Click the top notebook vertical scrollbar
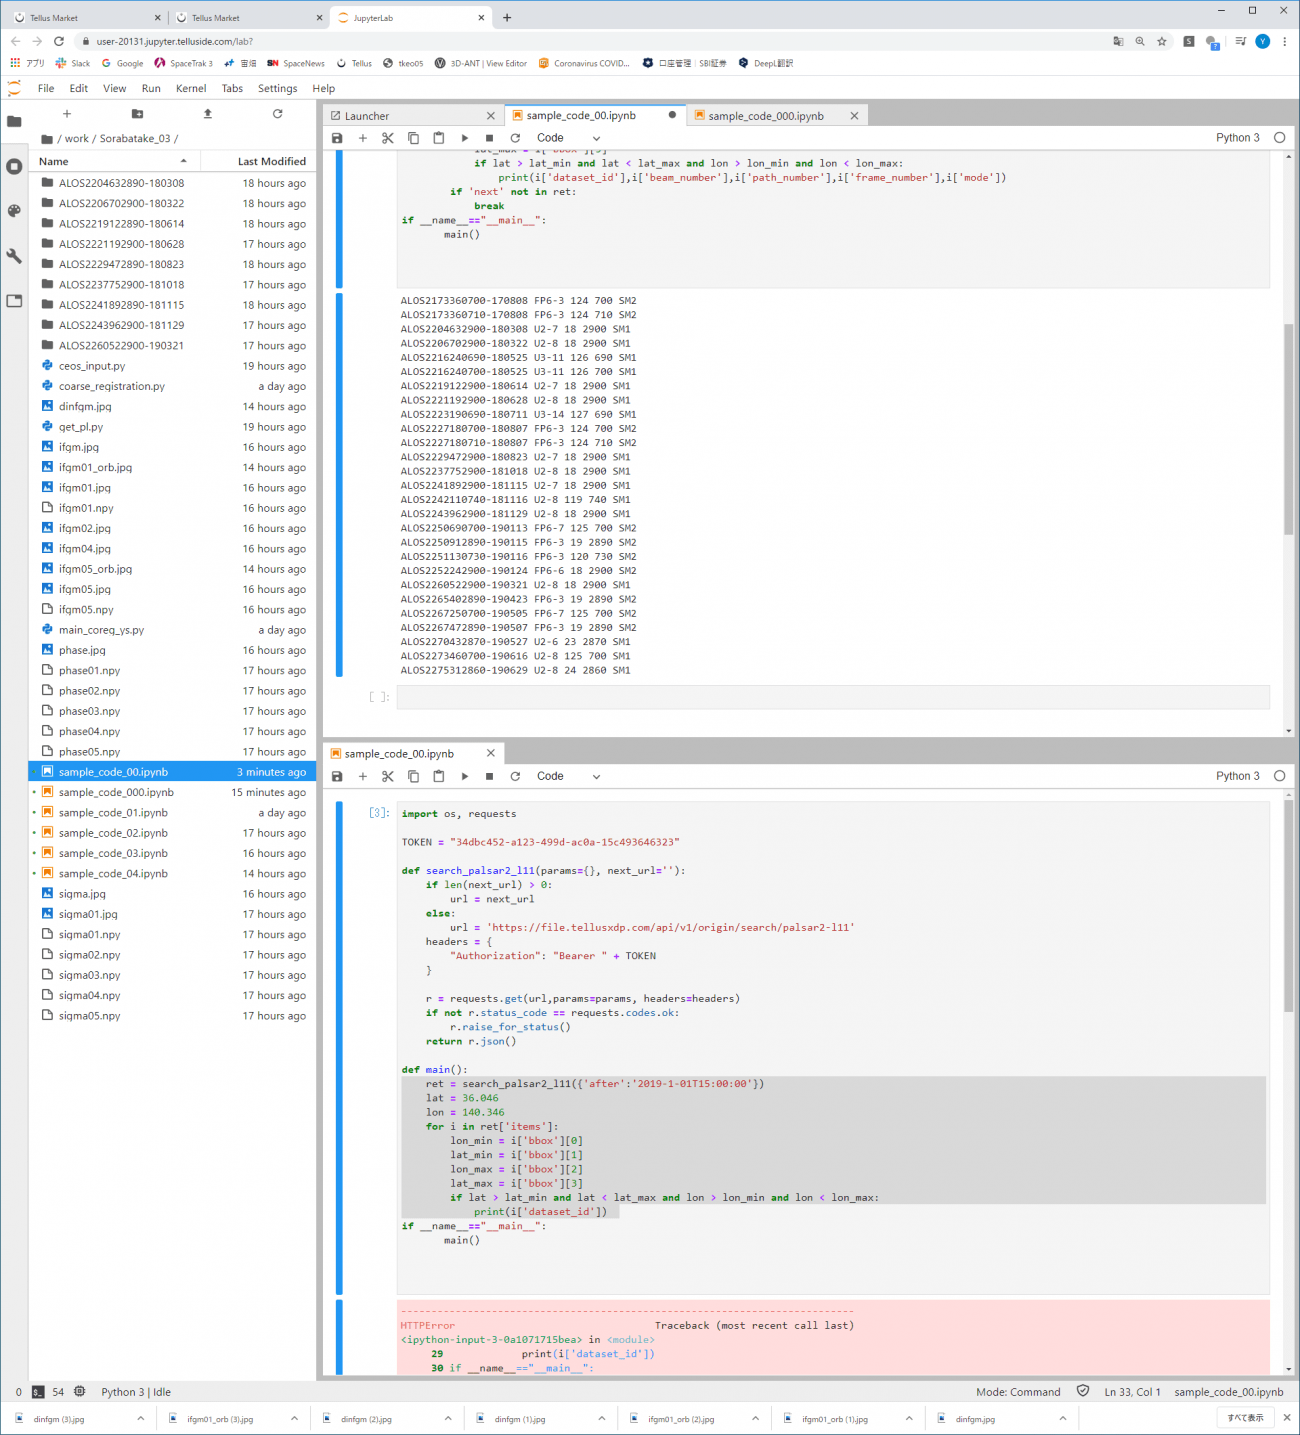Screen dimensions: 1300x1435 coord(1288,430)
